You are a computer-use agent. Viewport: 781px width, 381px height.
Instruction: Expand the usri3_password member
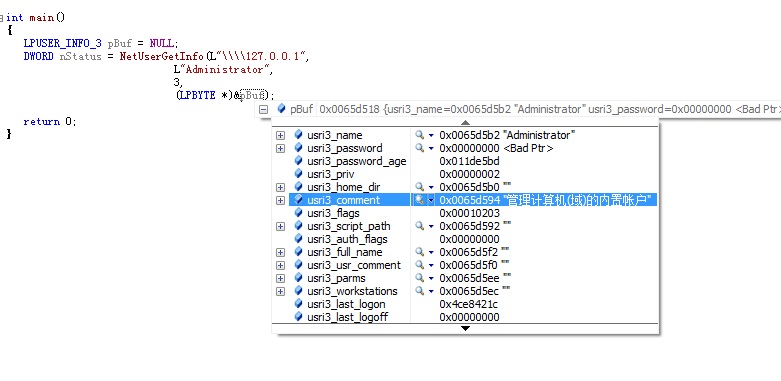pyautogui.click(x=280, y=148)
